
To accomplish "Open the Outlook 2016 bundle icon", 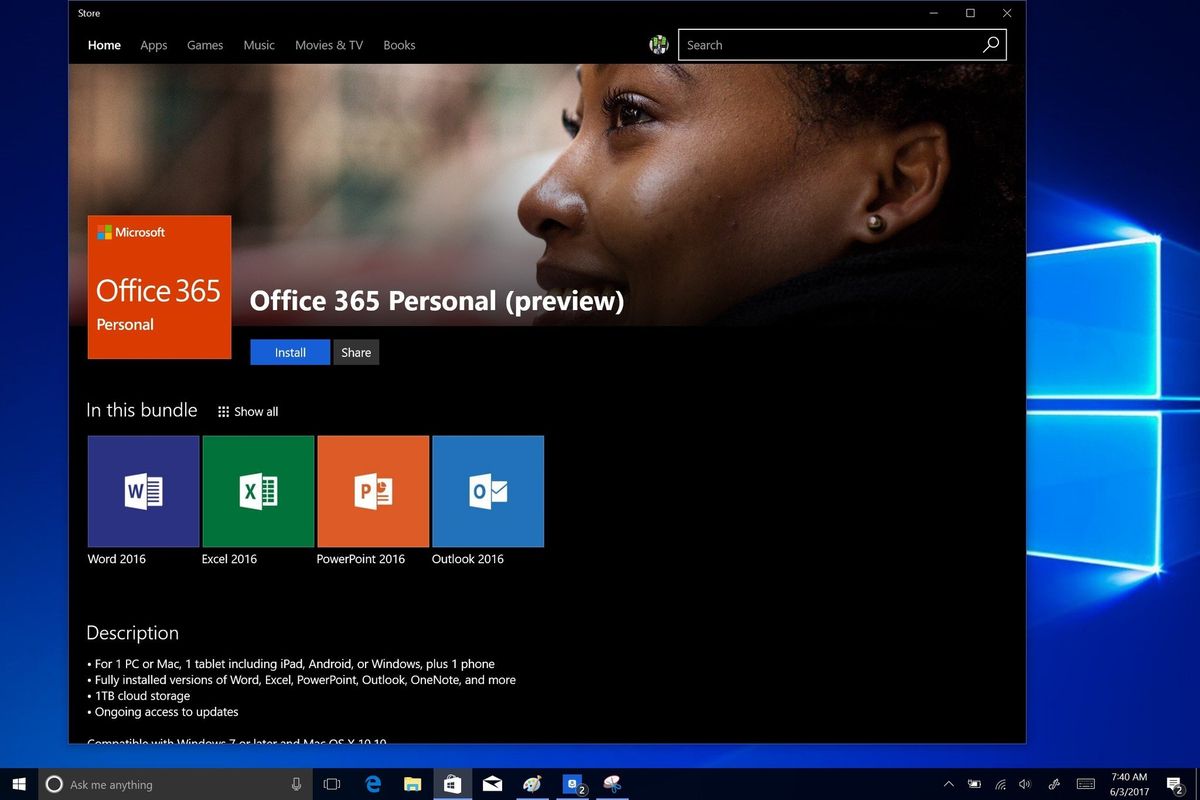I will (488, 491).
